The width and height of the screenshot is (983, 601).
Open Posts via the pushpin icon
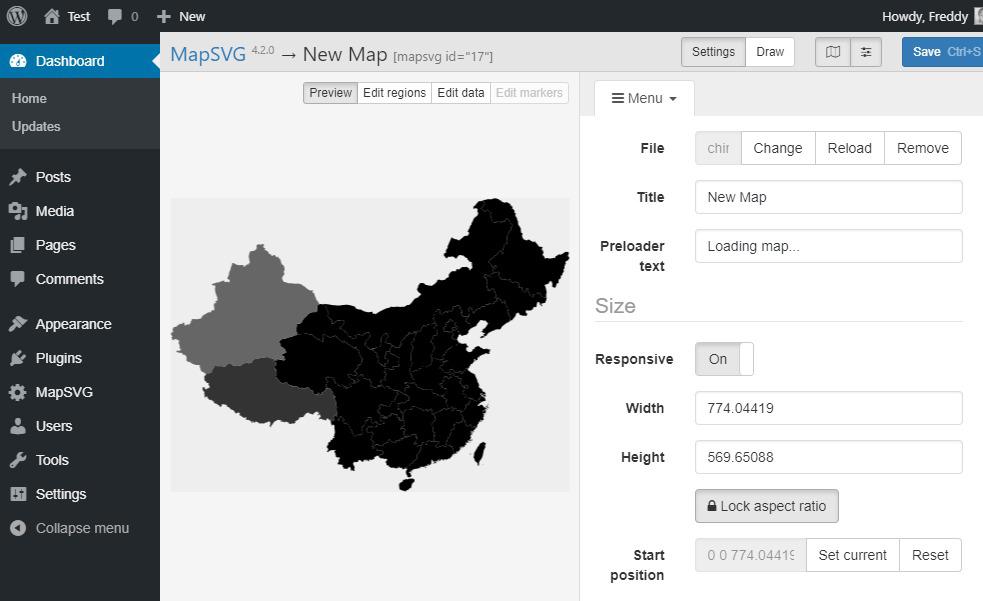click(x=18, y=177)
